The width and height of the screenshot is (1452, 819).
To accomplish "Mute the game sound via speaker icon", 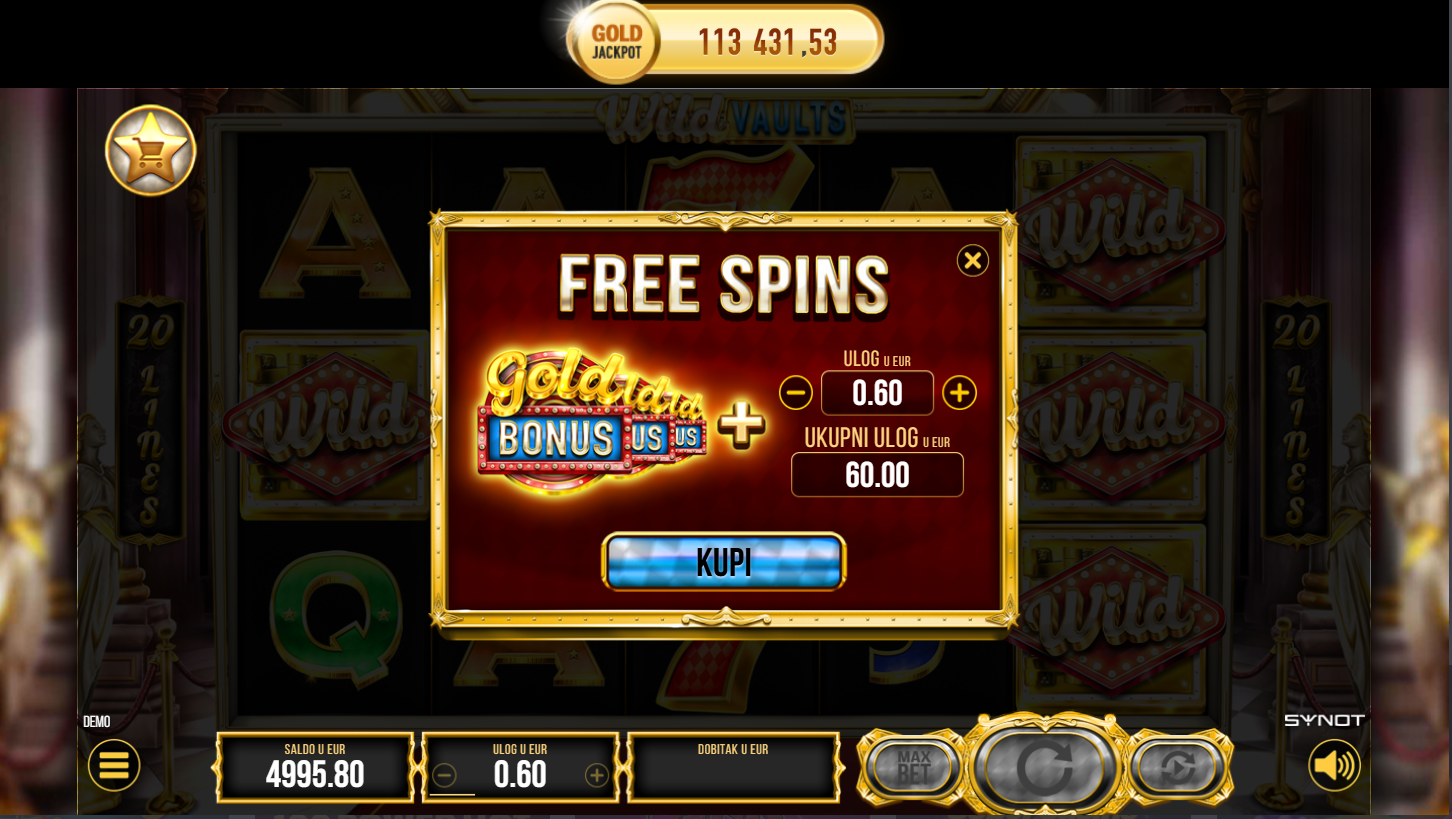I will [x=1334, y=765].
